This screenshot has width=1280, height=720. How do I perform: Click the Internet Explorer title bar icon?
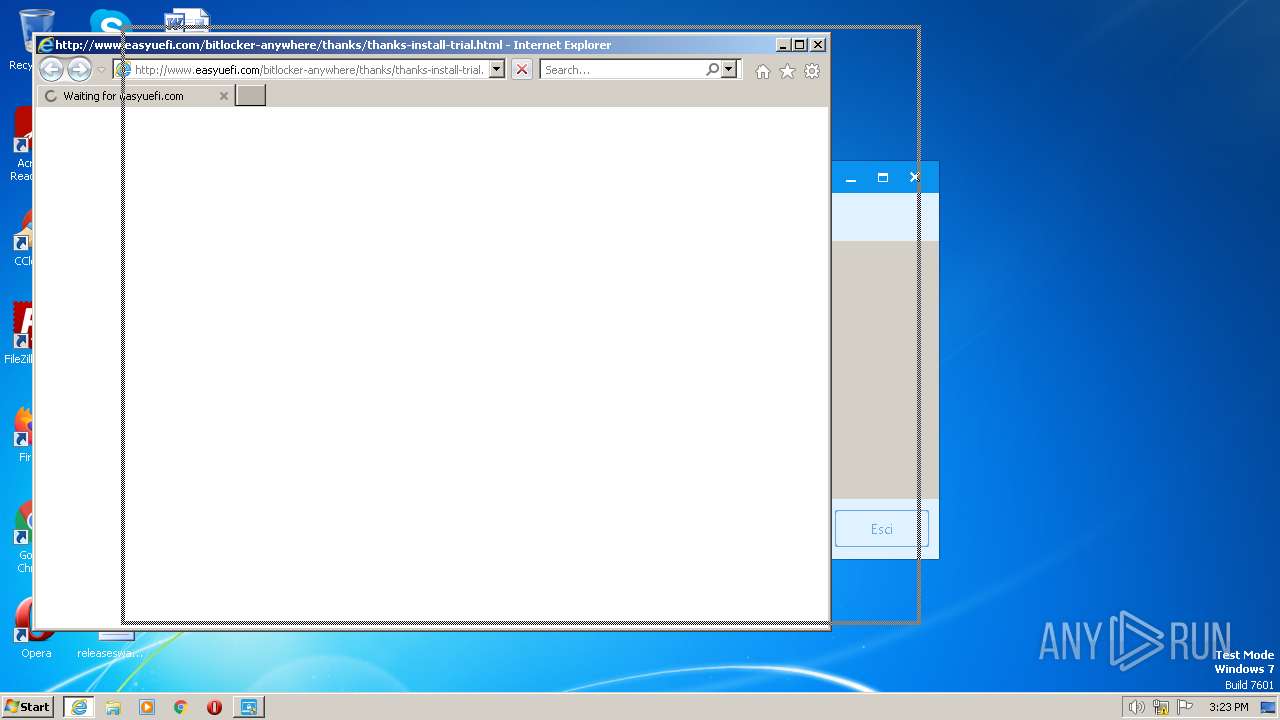pyautogui.click(x=45, y=45)
